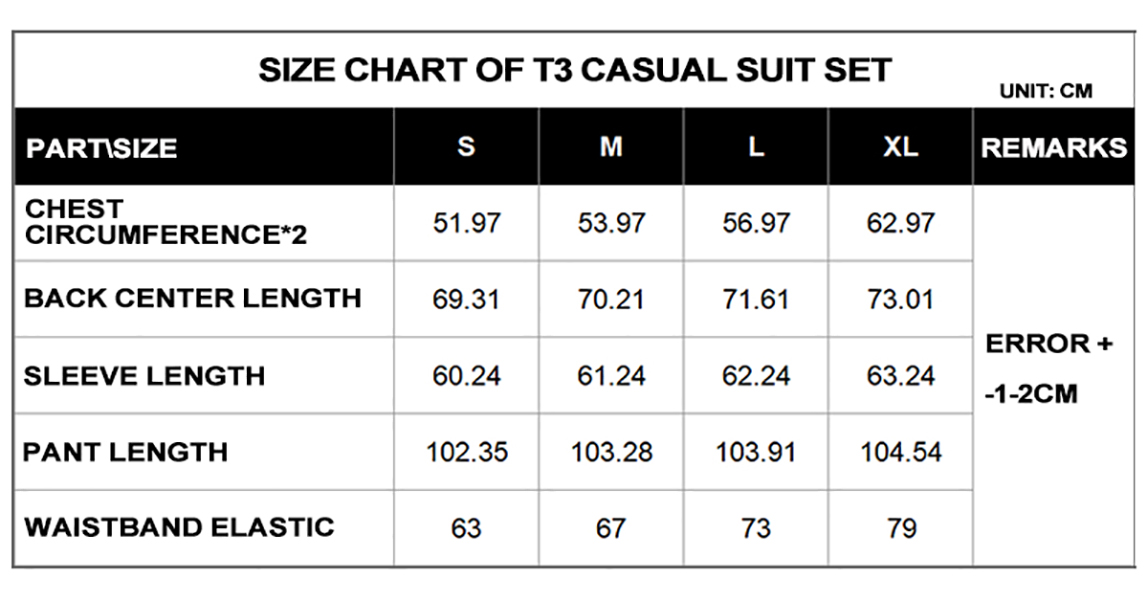This screenshot has height=600, width=1148.
Task: Click the Sleeve Length row label
Action: tap(144, 376)
